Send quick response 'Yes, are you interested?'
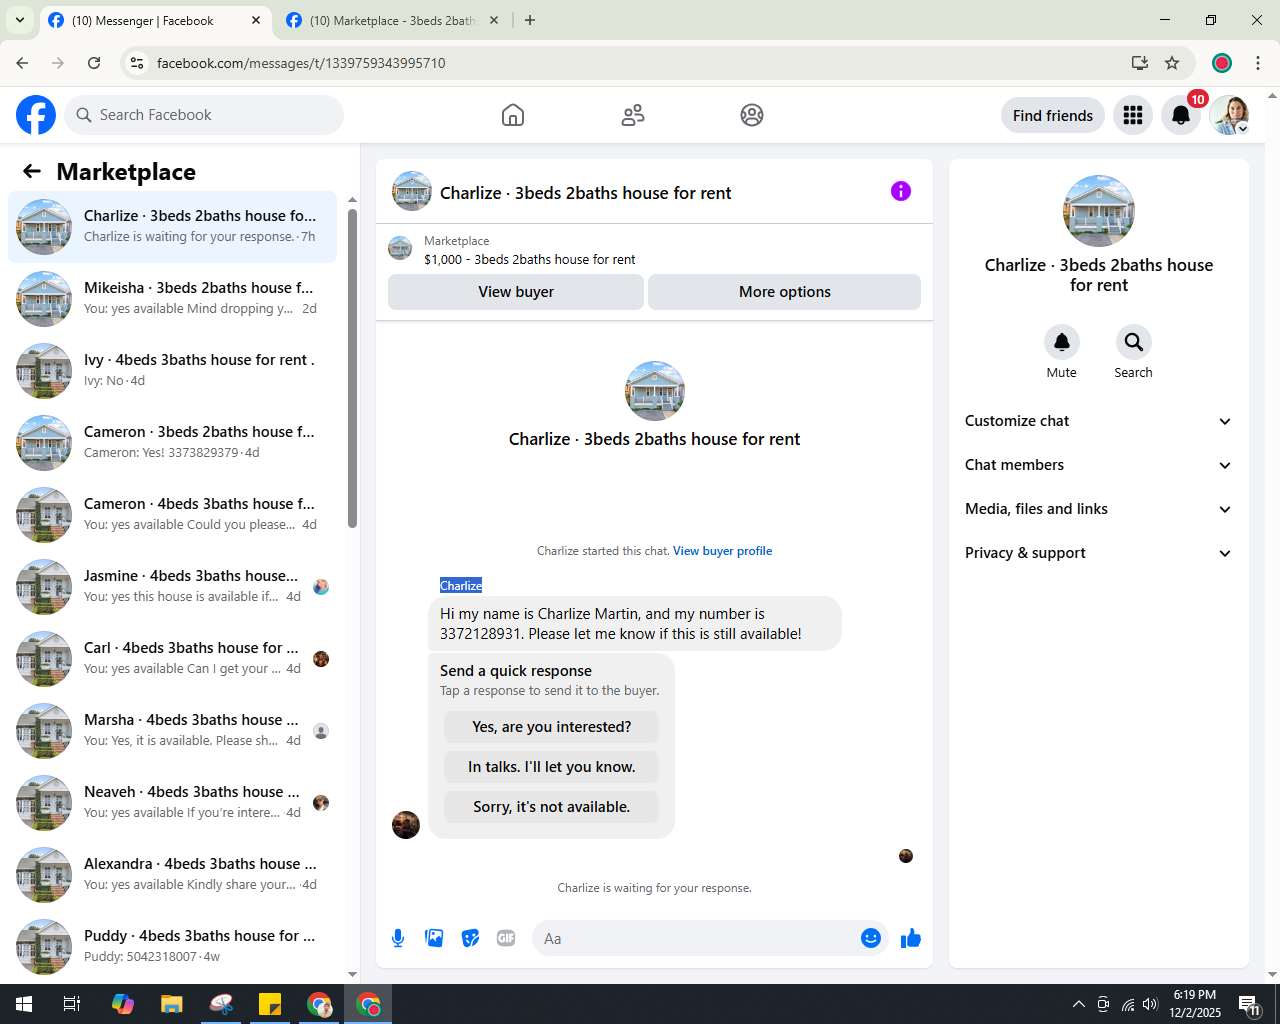Viewport: 1280px width, 1024px height. (552, 727)
